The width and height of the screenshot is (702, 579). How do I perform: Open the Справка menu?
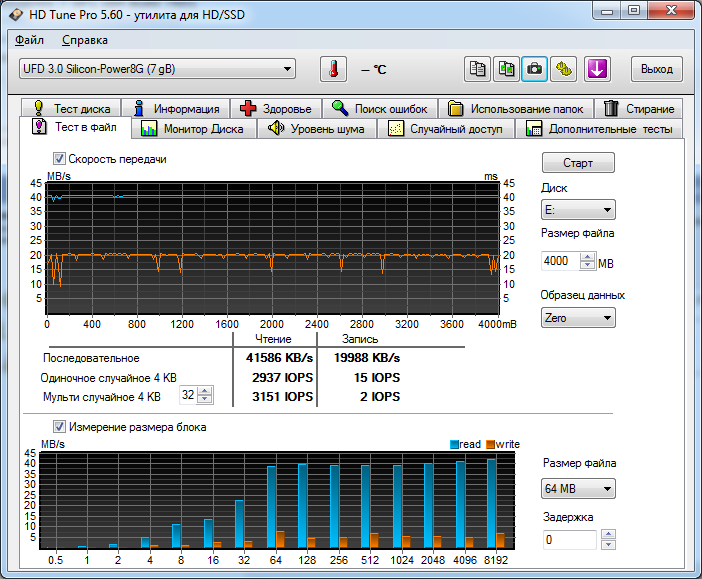(x=85, y=40)
